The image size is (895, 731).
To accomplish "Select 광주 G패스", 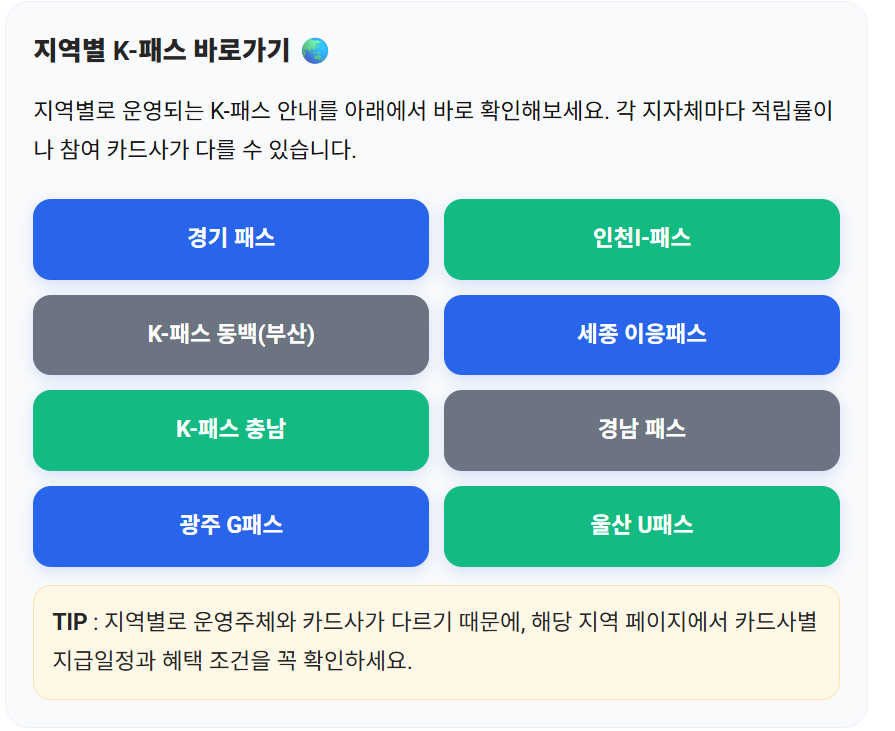I will click(231, 526).
